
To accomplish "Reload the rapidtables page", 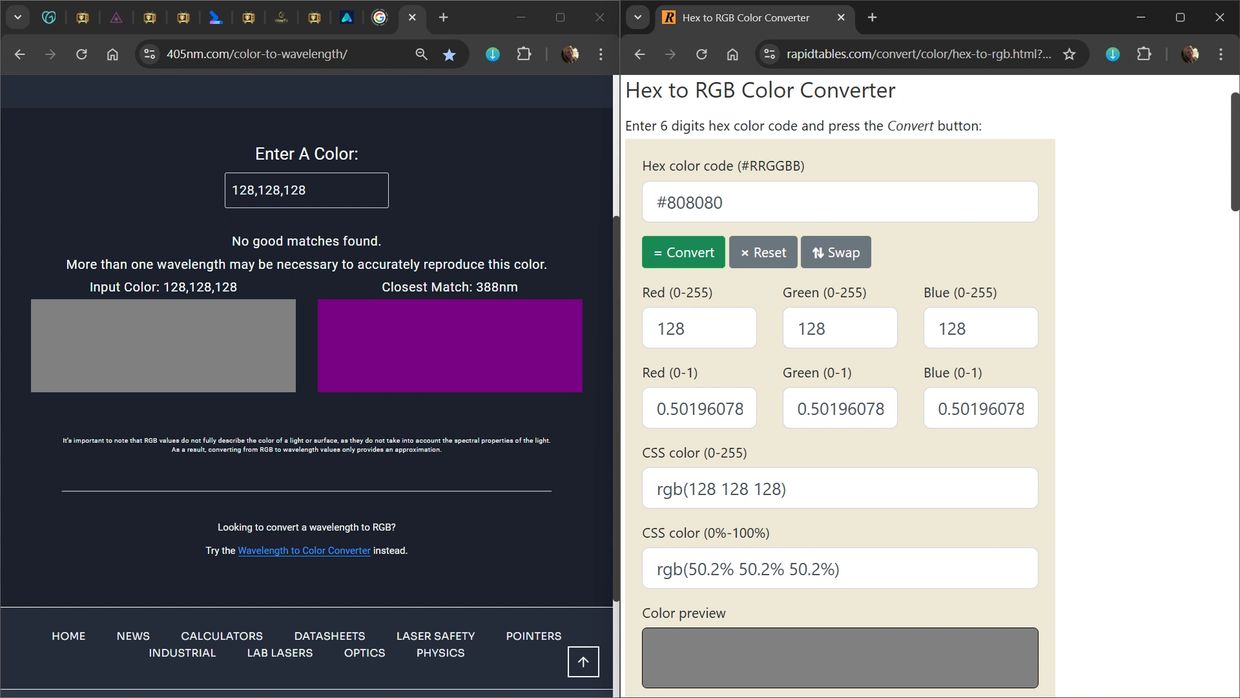I will click(701, 54).
